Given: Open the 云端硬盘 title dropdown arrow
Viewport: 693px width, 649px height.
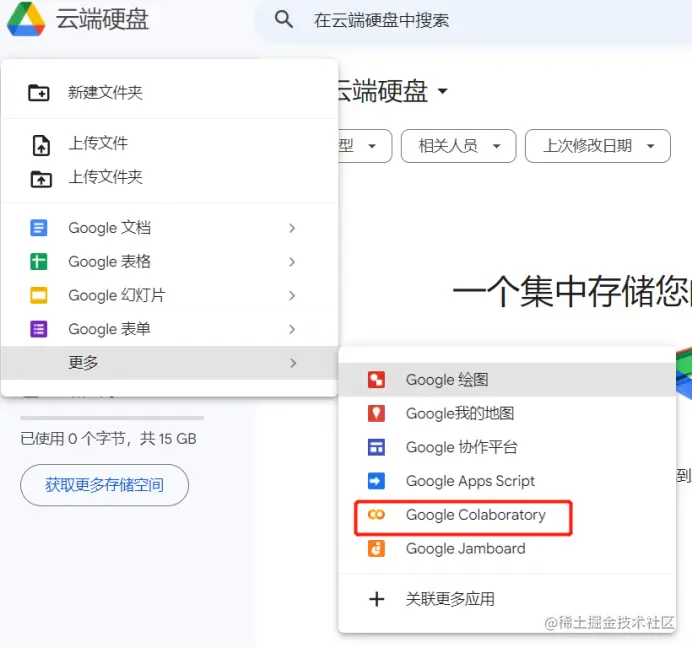Looking at the screenshot, I should click(442, 91).
